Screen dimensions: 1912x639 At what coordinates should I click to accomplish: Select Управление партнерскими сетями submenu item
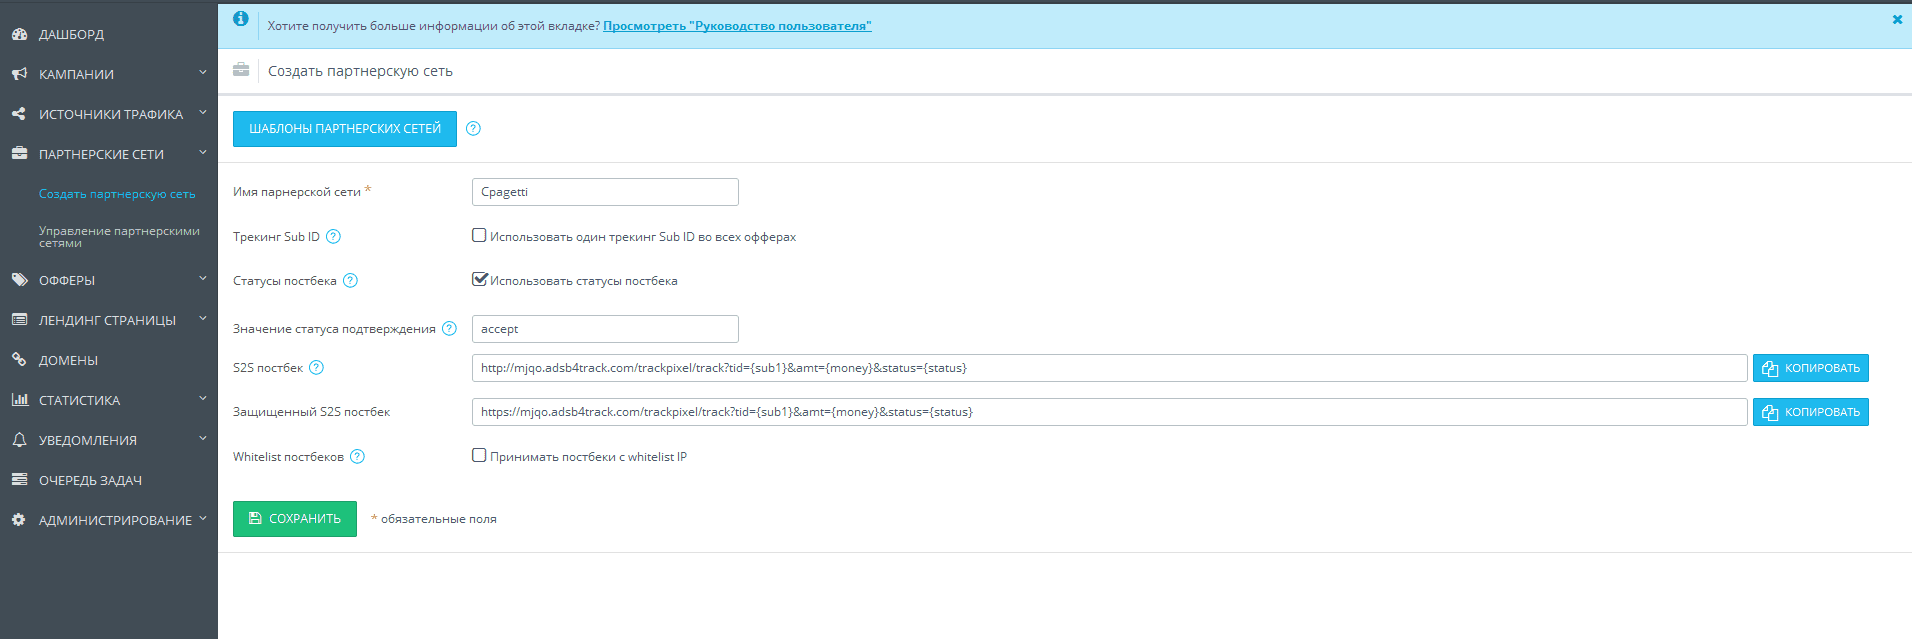point(119,237)
